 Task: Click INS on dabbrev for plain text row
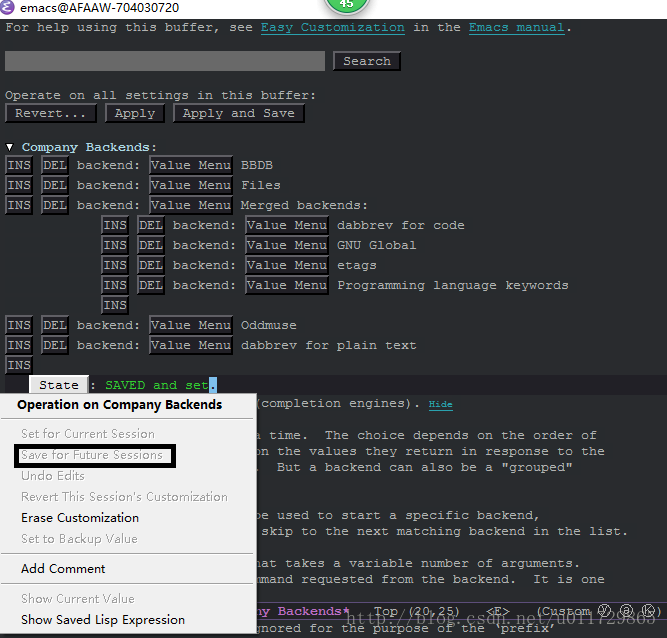pyautogui.click(x=19, y=345)
